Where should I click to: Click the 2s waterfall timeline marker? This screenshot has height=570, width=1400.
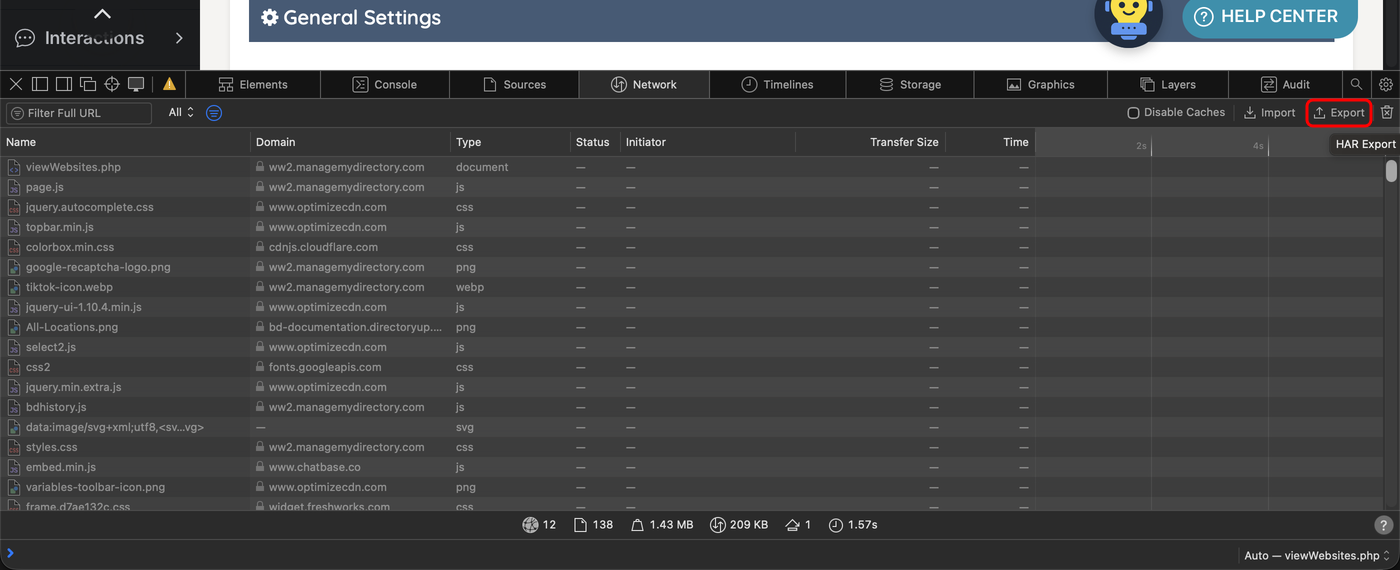click(1141, 146)
